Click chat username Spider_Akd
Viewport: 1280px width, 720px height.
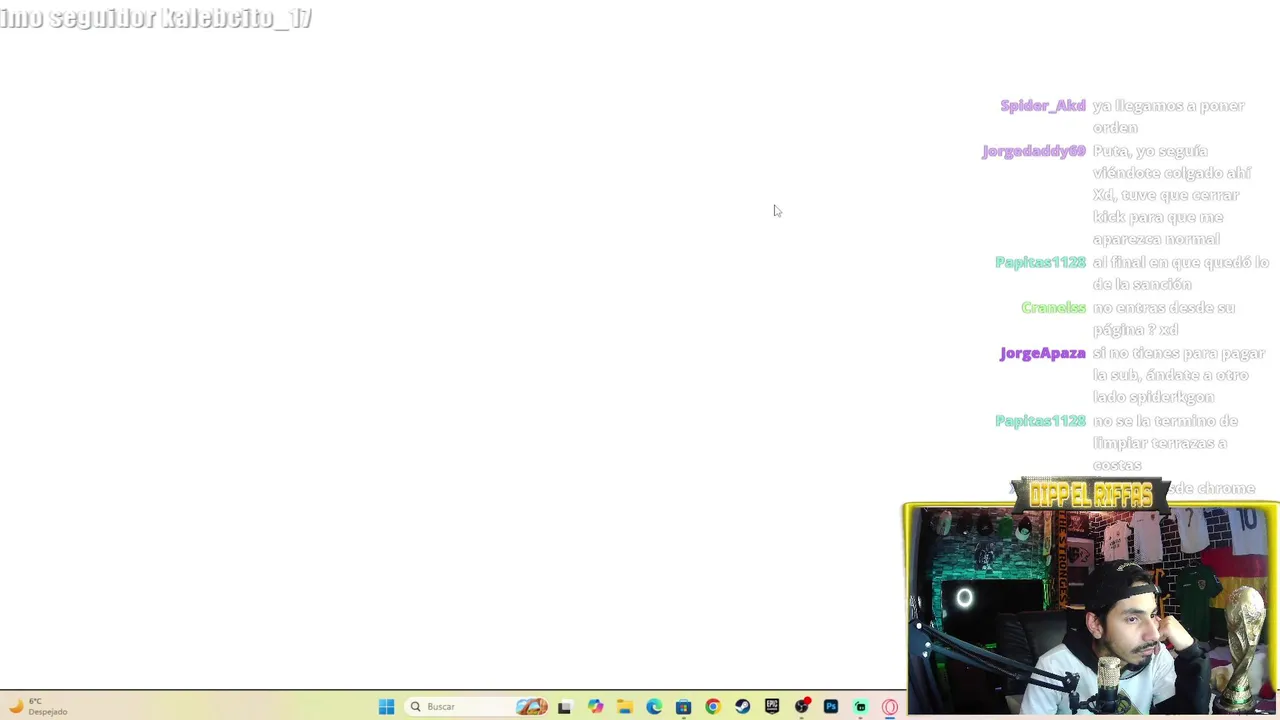[1042, 106]
